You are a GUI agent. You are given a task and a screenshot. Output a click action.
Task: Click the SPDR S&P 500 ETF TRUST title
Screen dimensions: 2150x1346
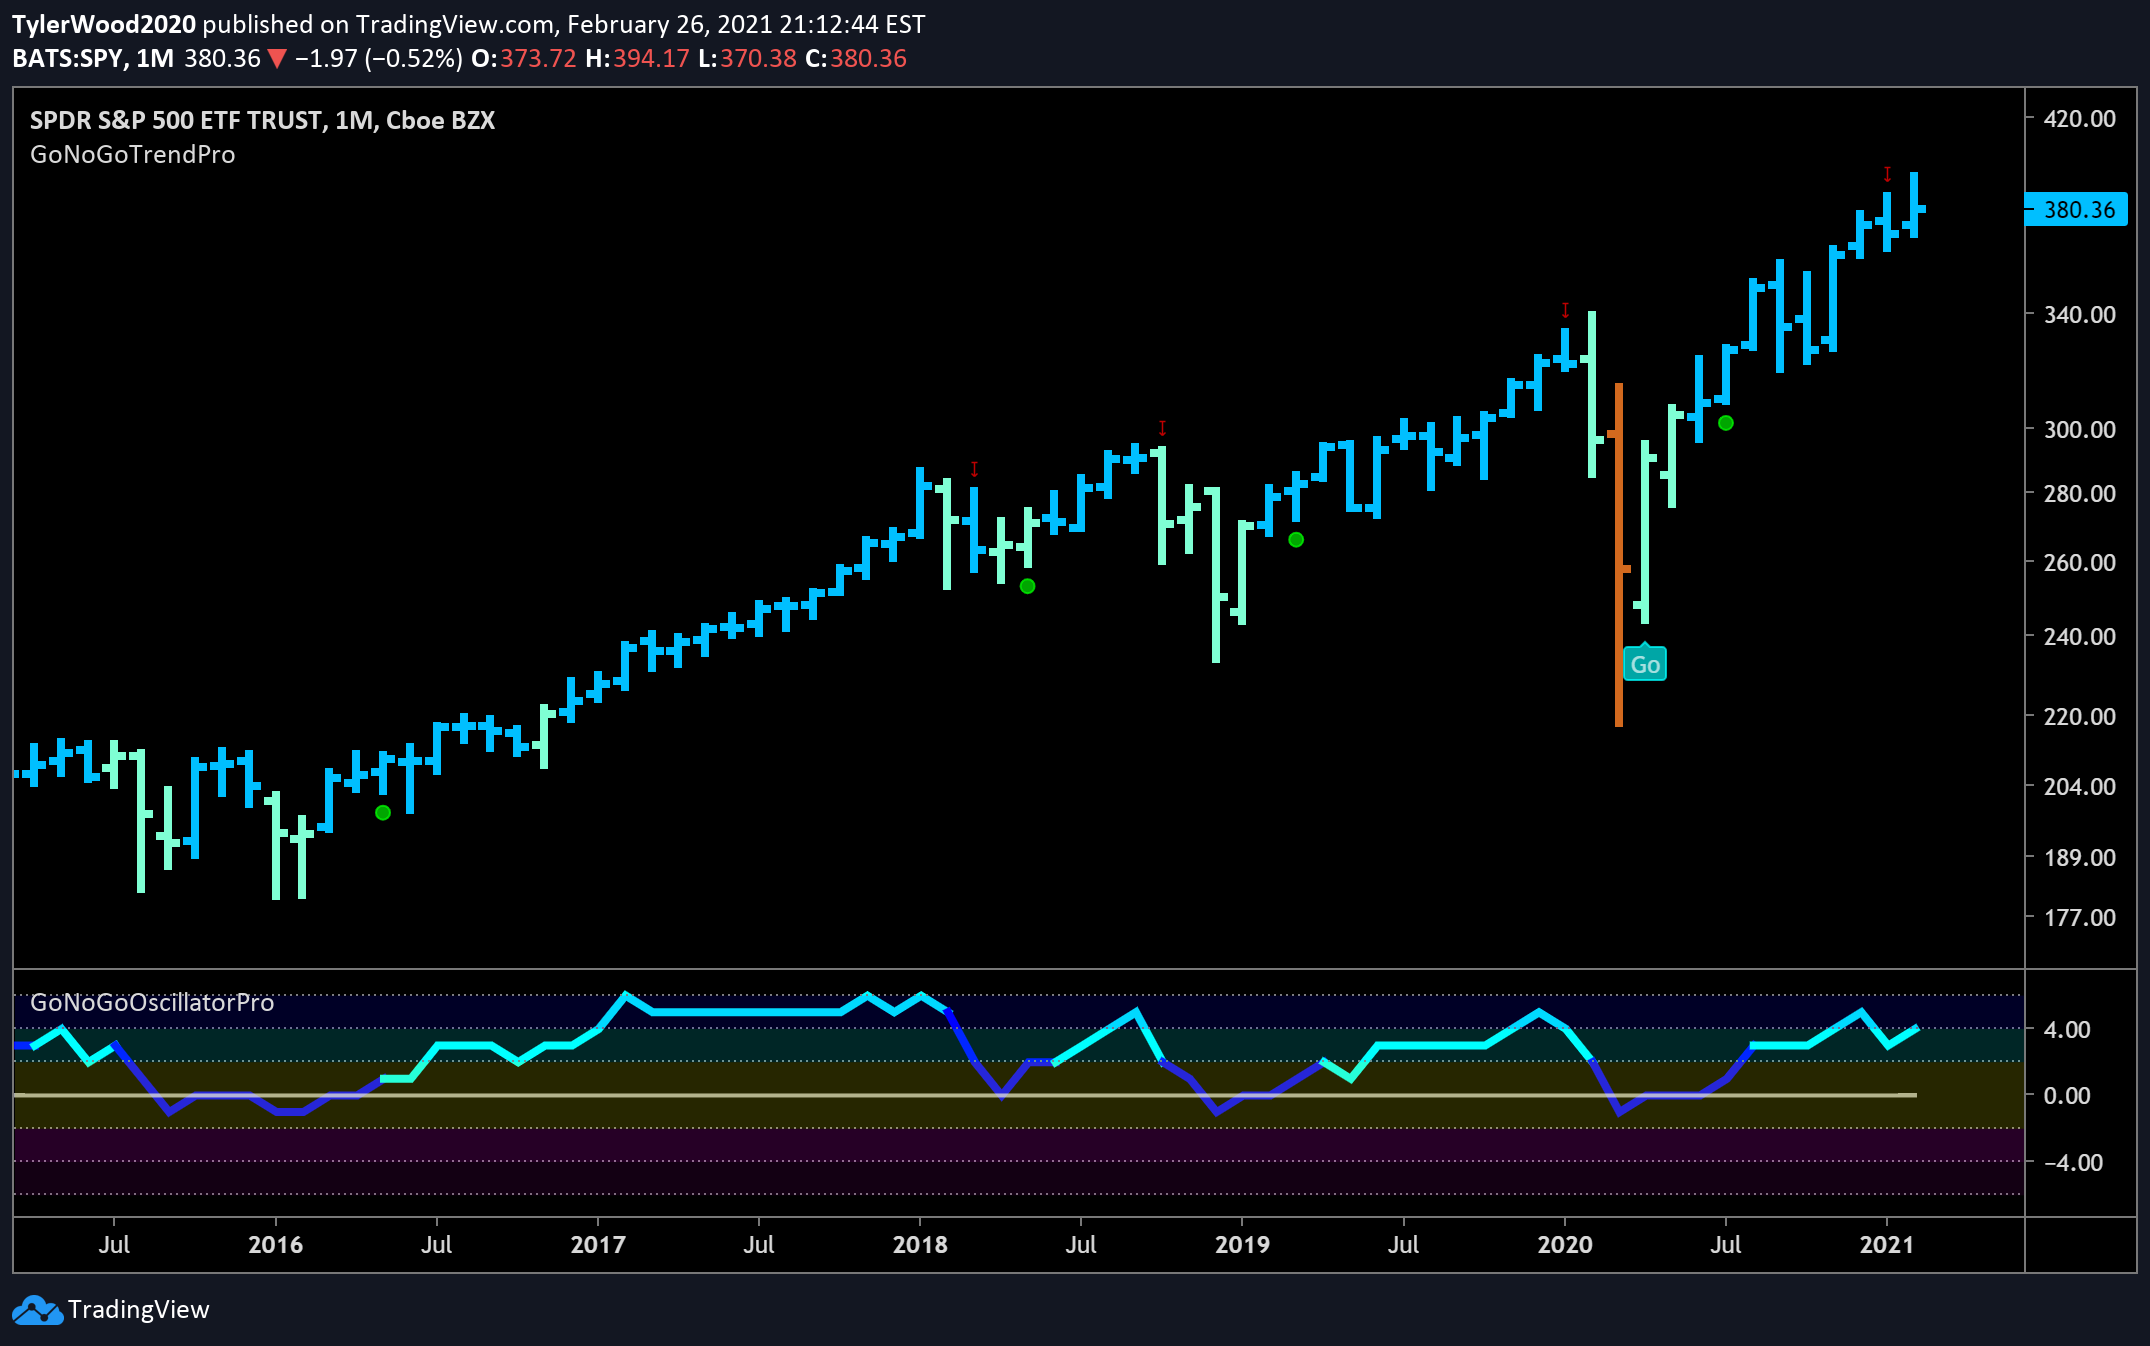pos(262,121)
